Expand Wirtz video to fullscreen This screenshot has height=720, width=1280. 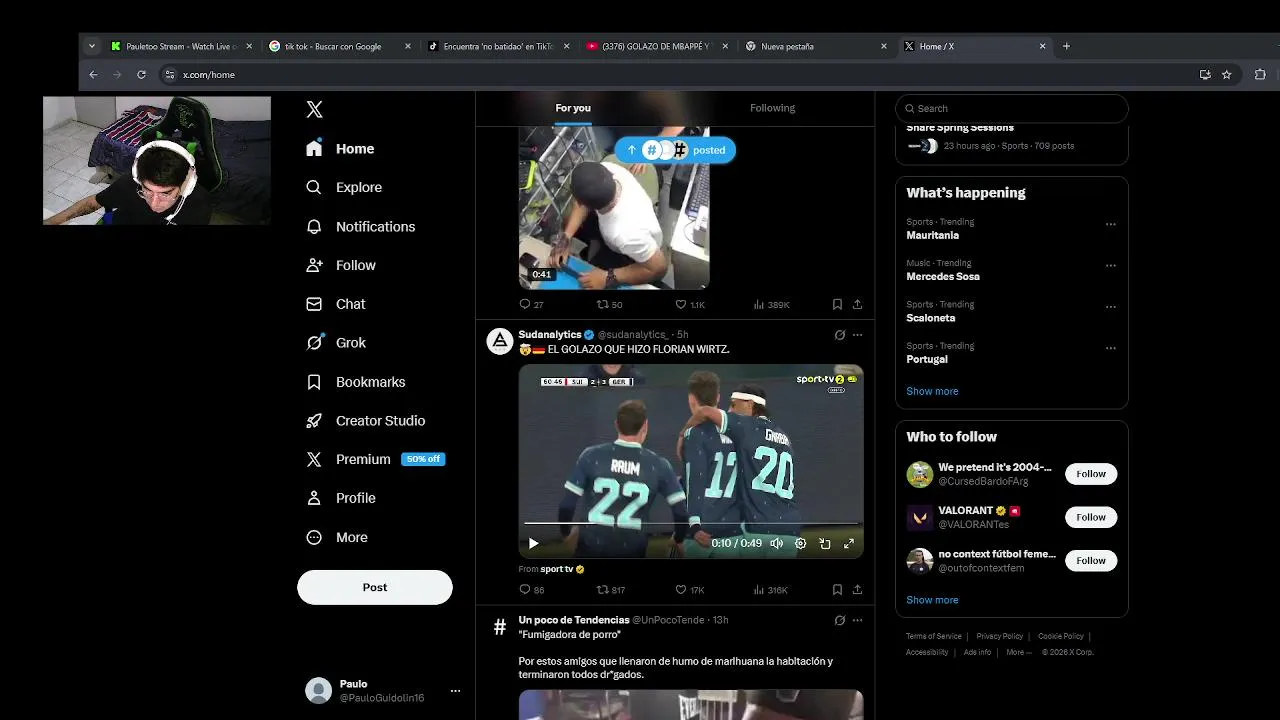coord(848,543)
